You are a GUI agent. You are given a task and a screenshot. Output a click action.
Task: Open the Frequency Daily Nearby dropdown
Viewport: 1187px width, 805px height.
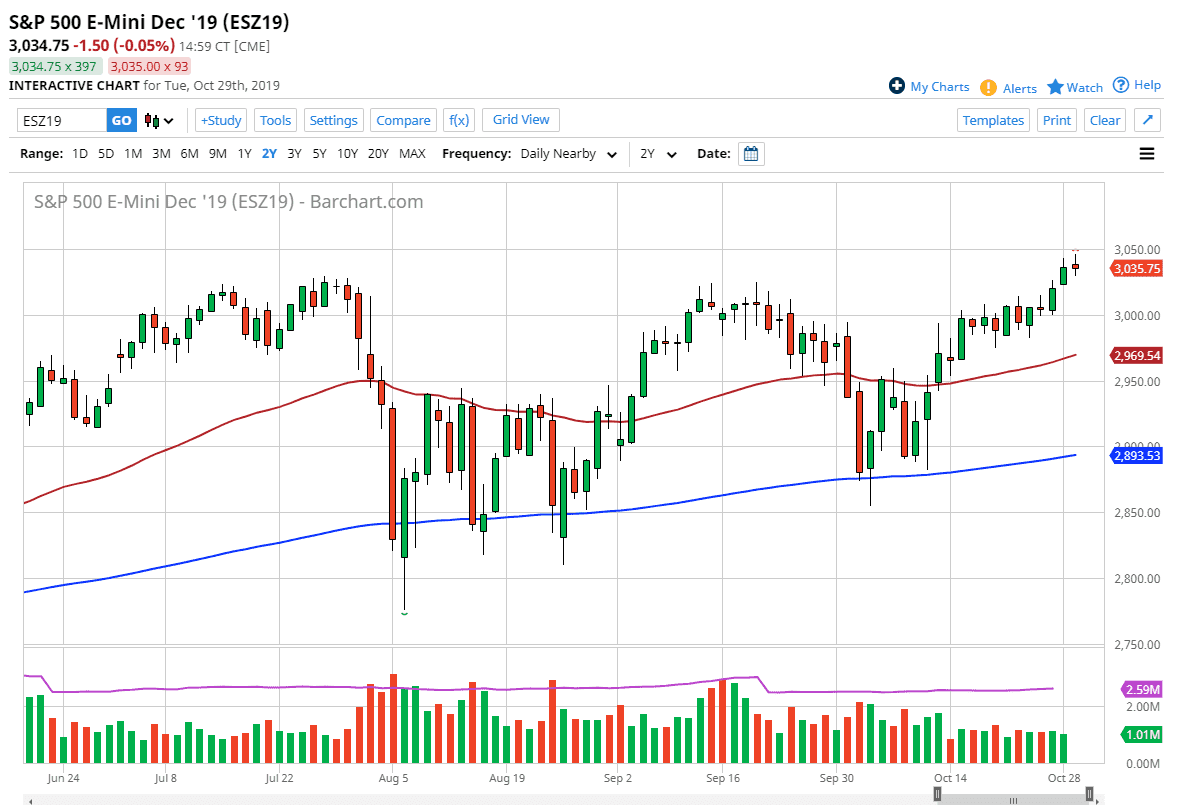pyautogui.click(x=567, y=154)
